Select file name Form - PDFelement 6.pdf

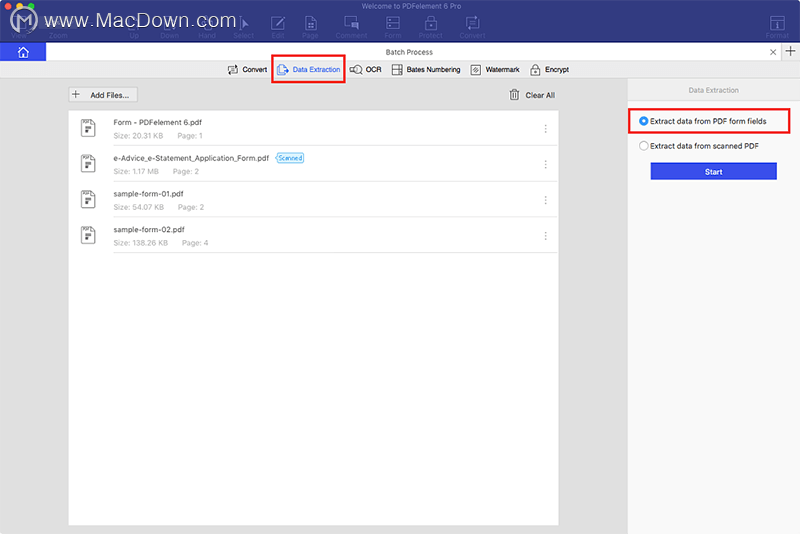[x=158, y=122]
